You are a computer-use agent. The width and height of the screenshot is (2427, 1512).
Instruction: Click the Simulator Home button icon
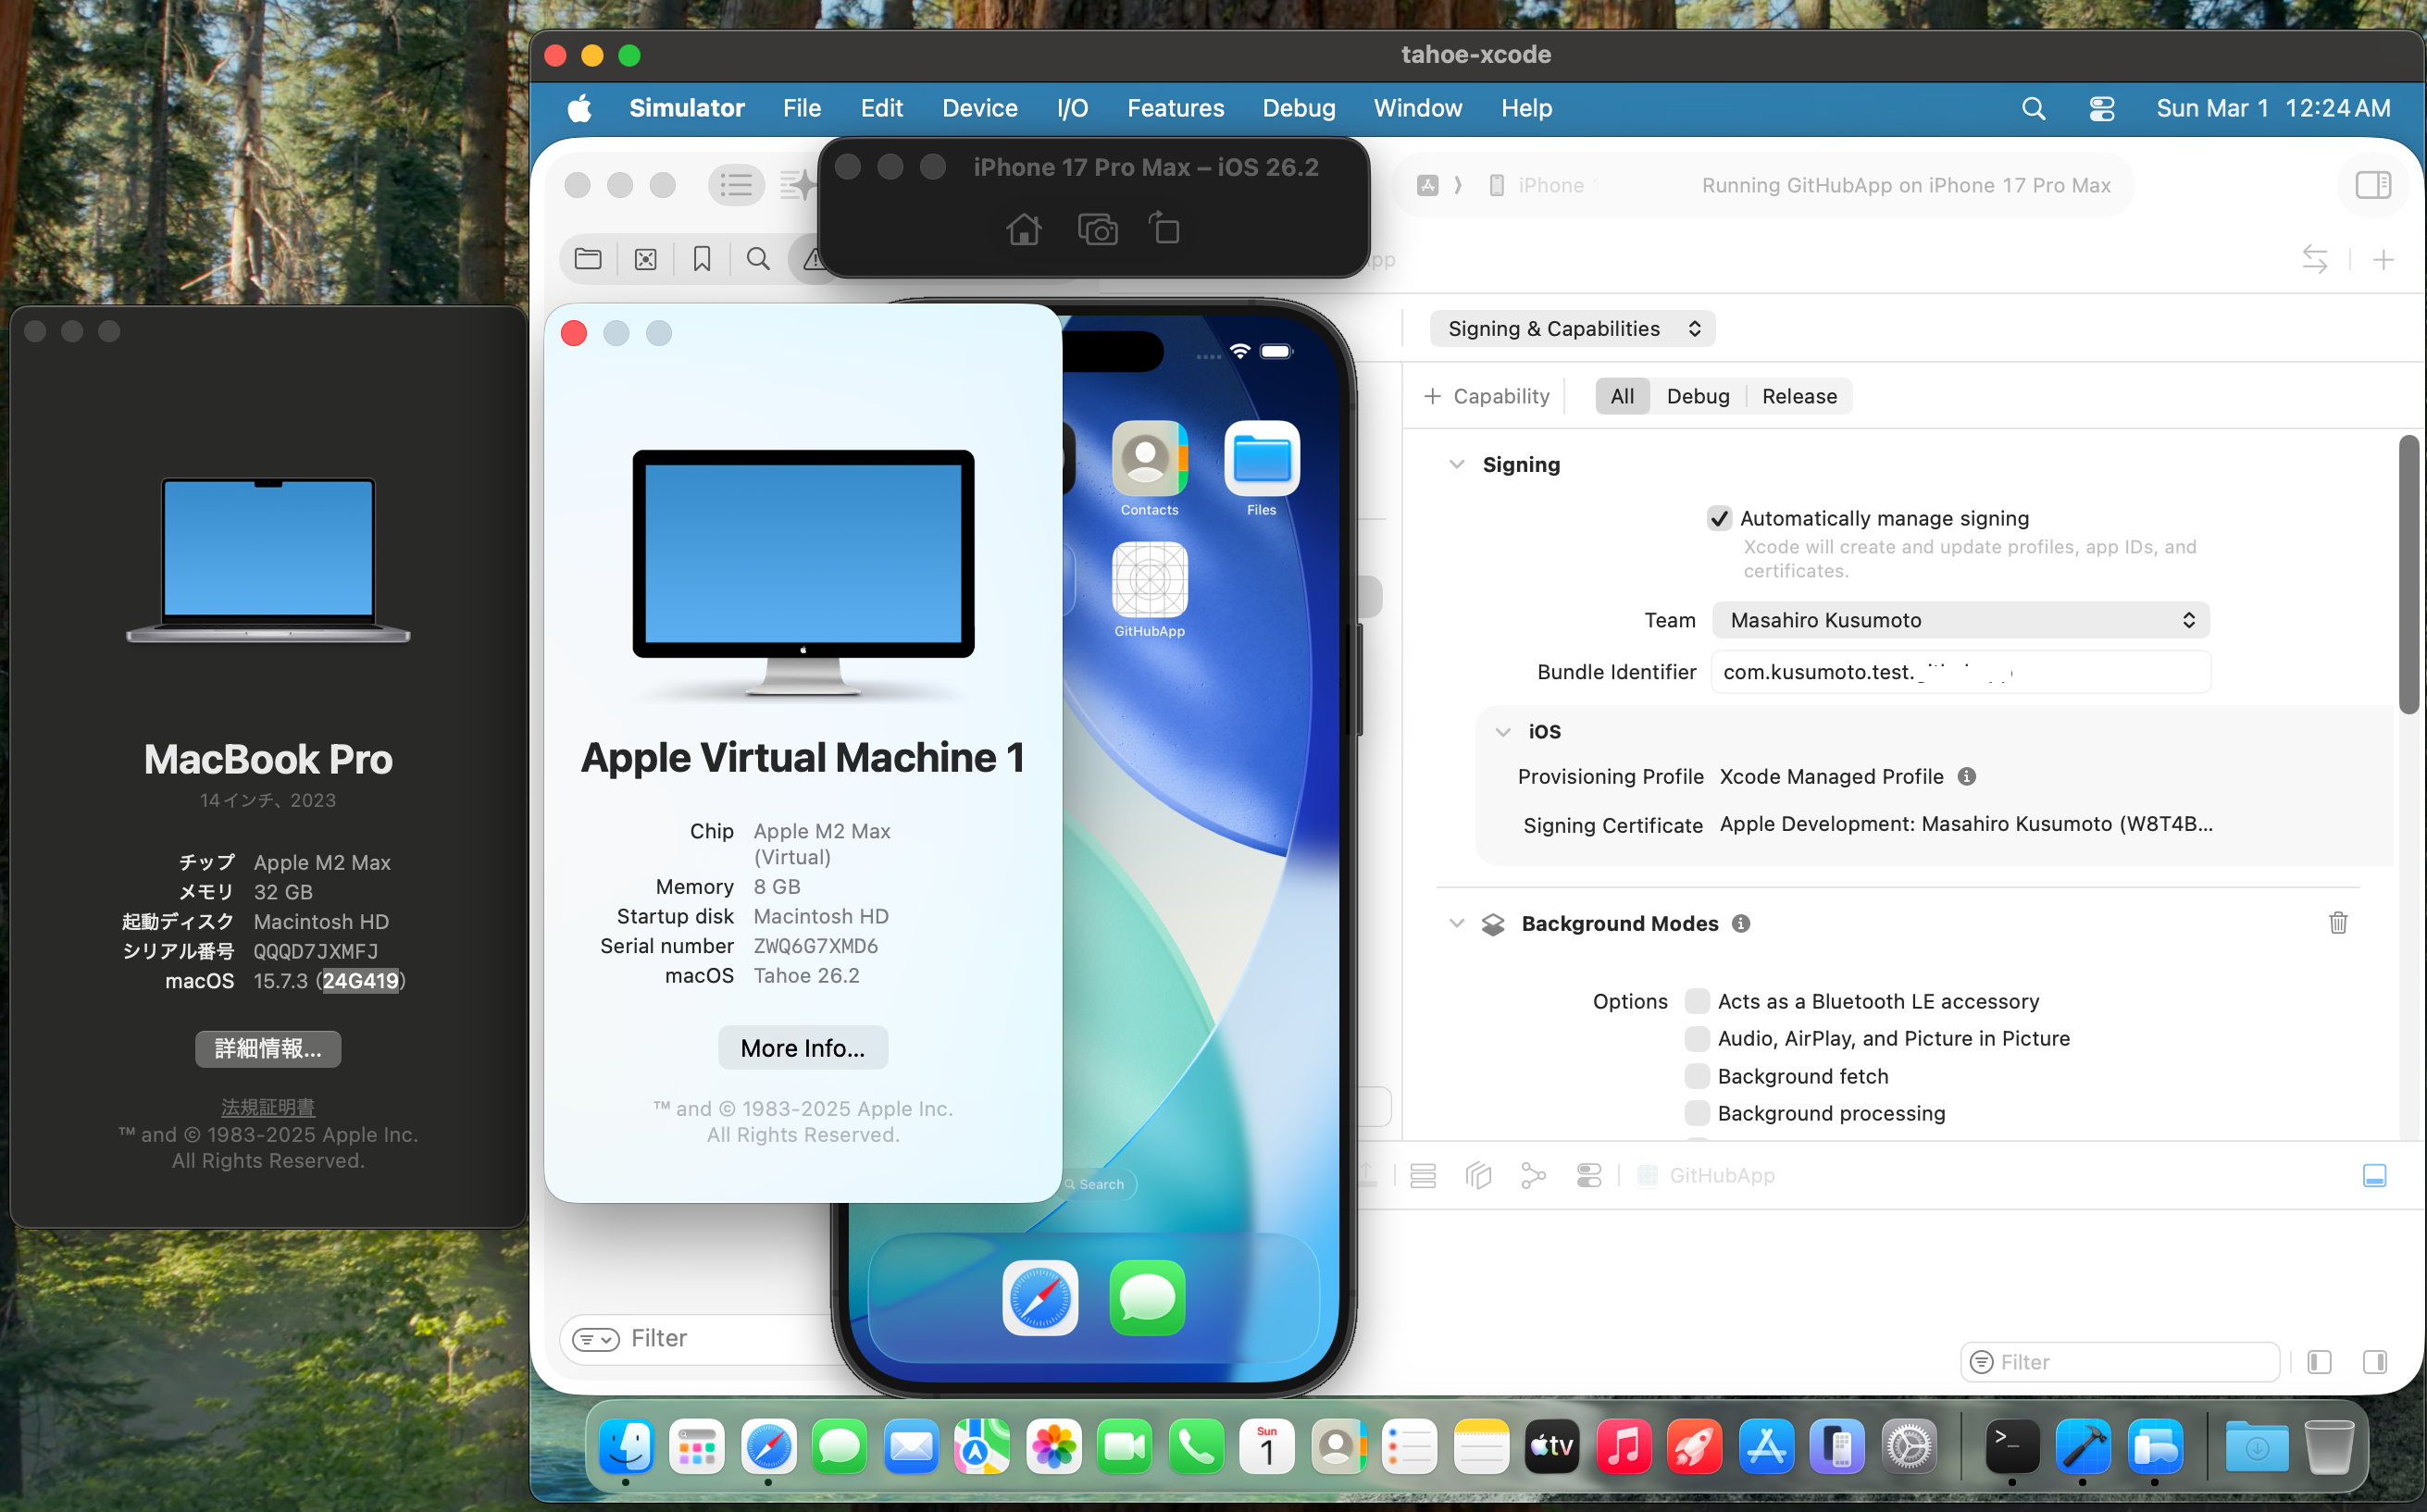[1023, 230]
